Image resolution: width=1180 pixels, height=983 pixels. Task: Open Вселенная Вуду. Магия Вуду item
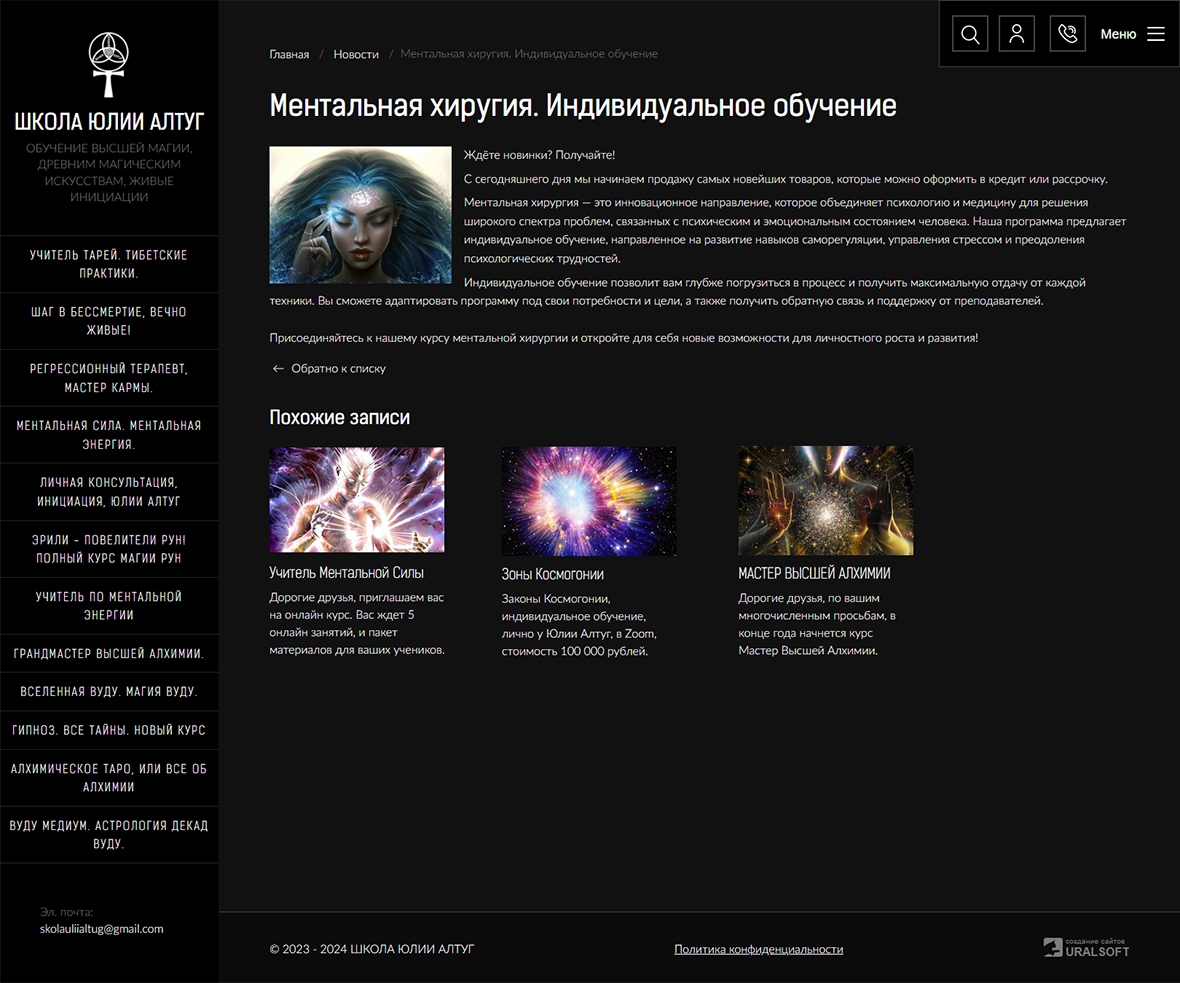109,691
